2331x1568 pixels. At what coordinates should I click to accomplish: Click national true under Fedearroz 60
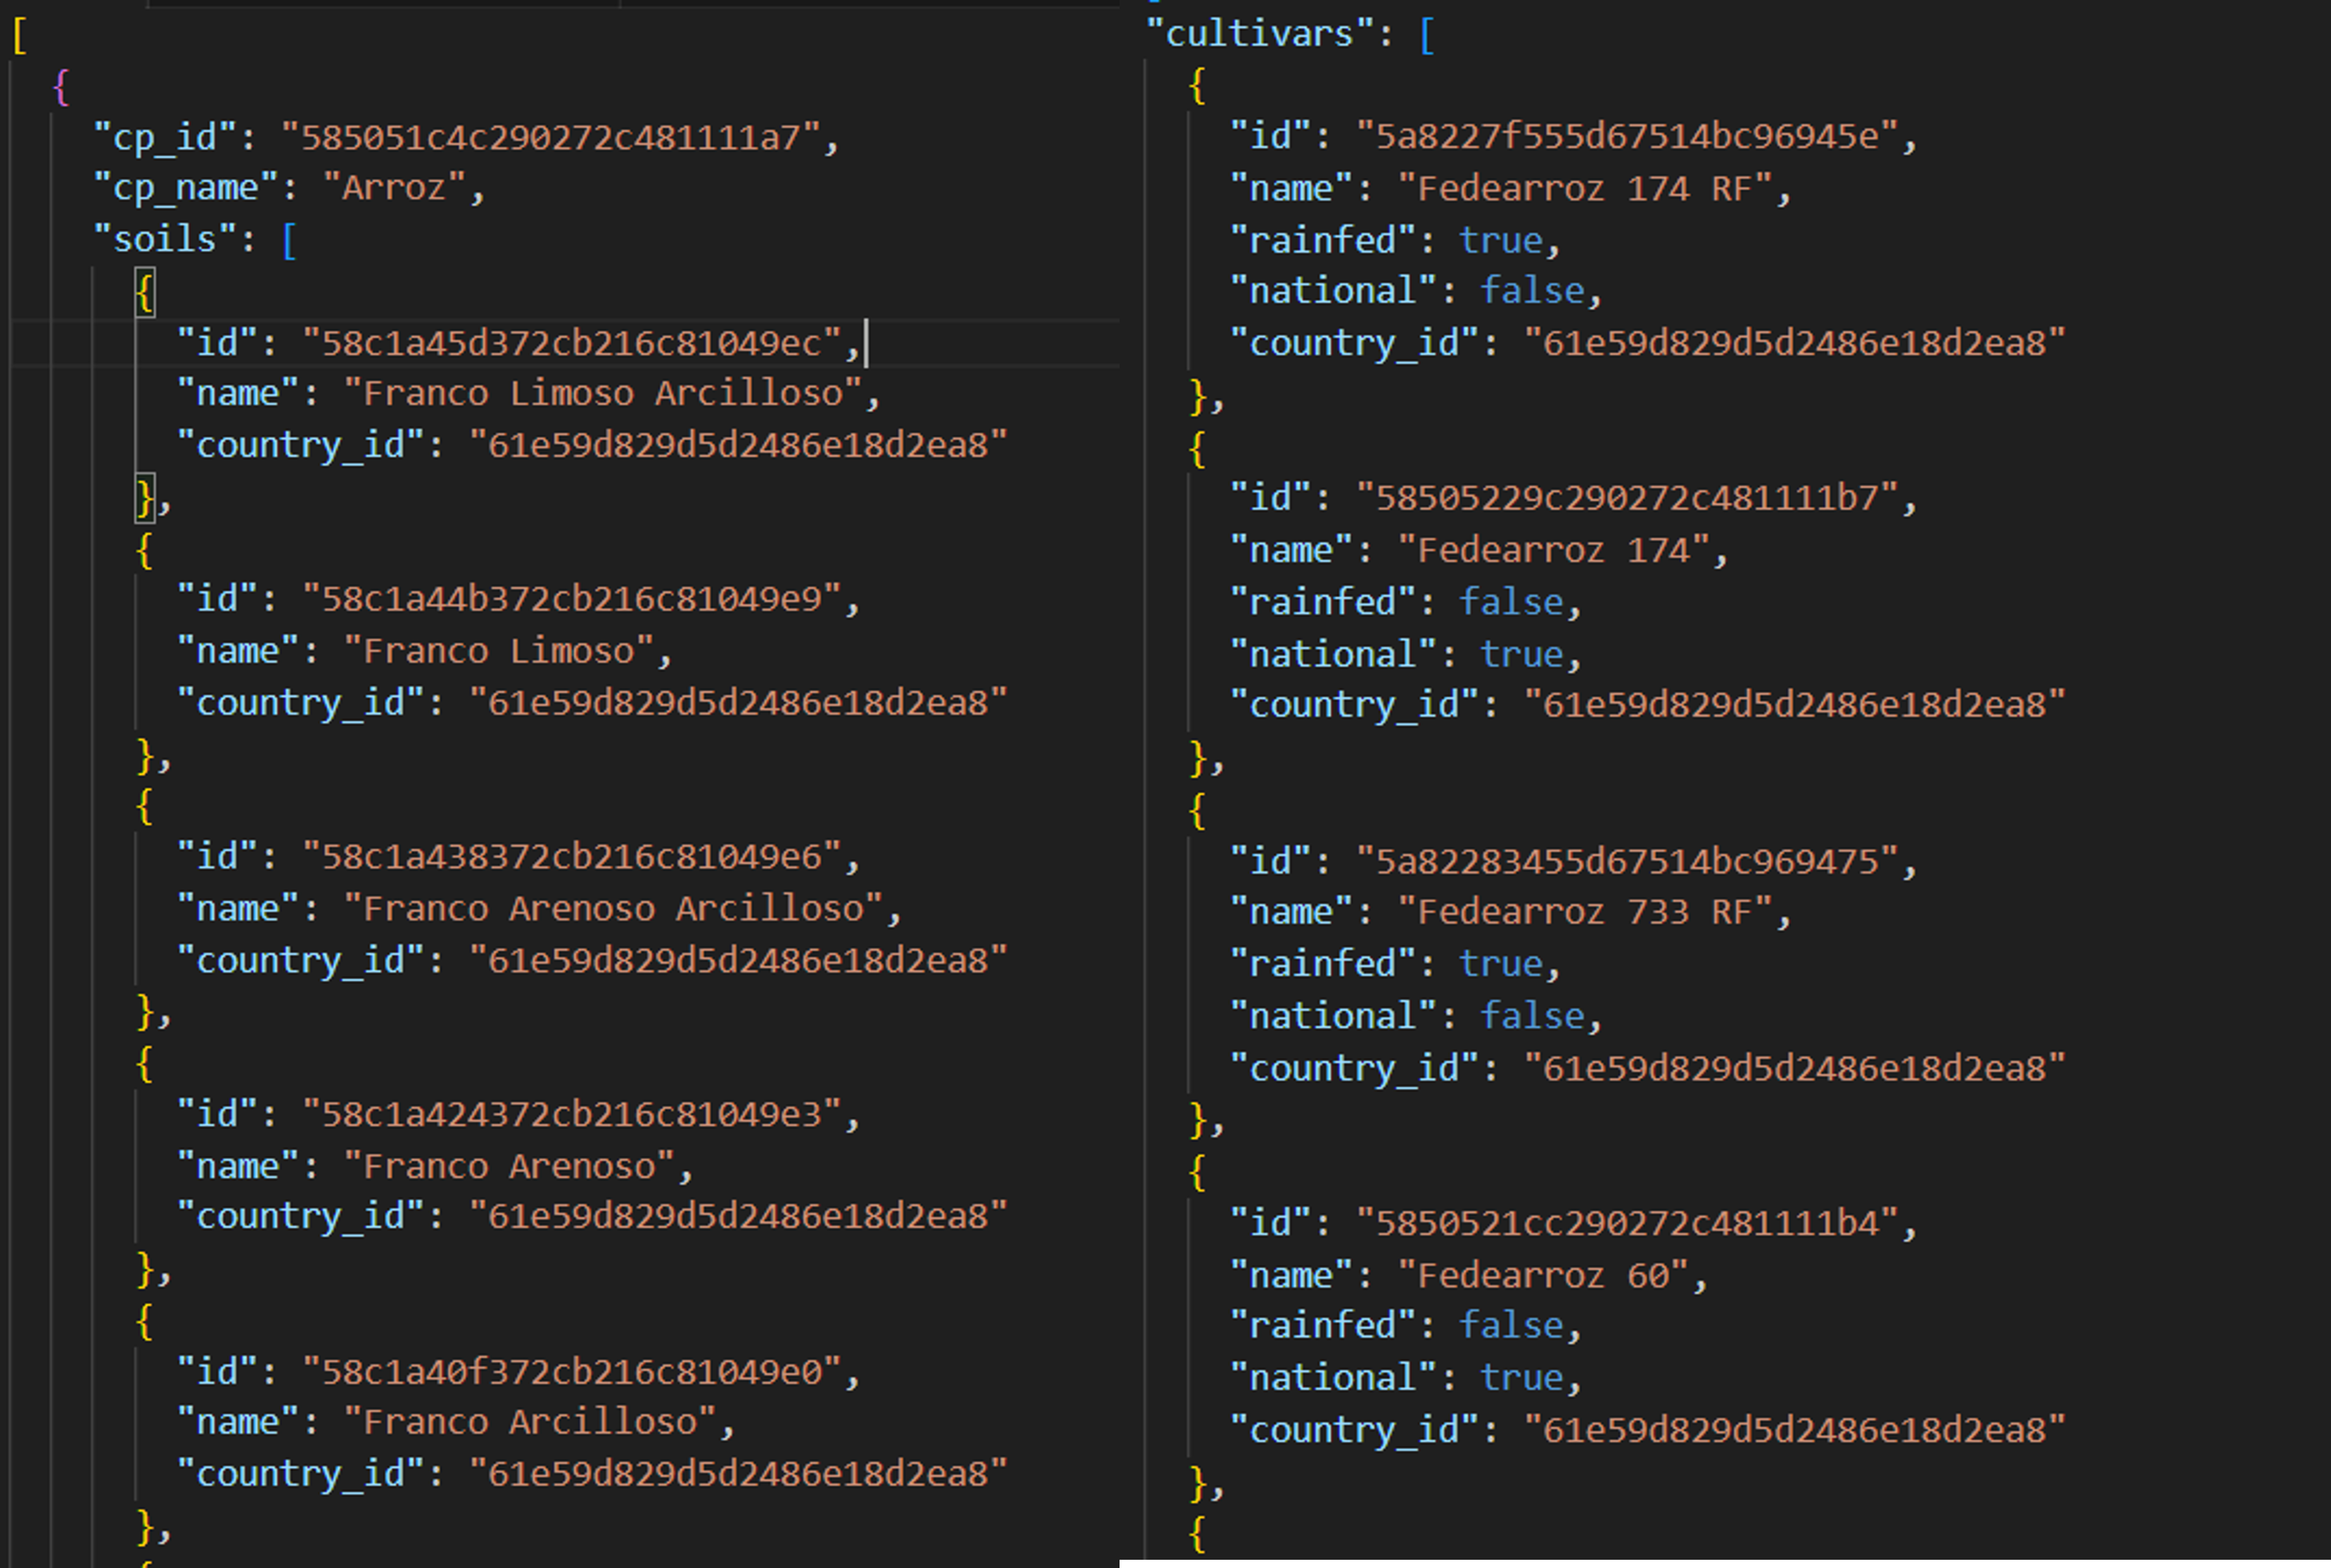point(1521,1379)
